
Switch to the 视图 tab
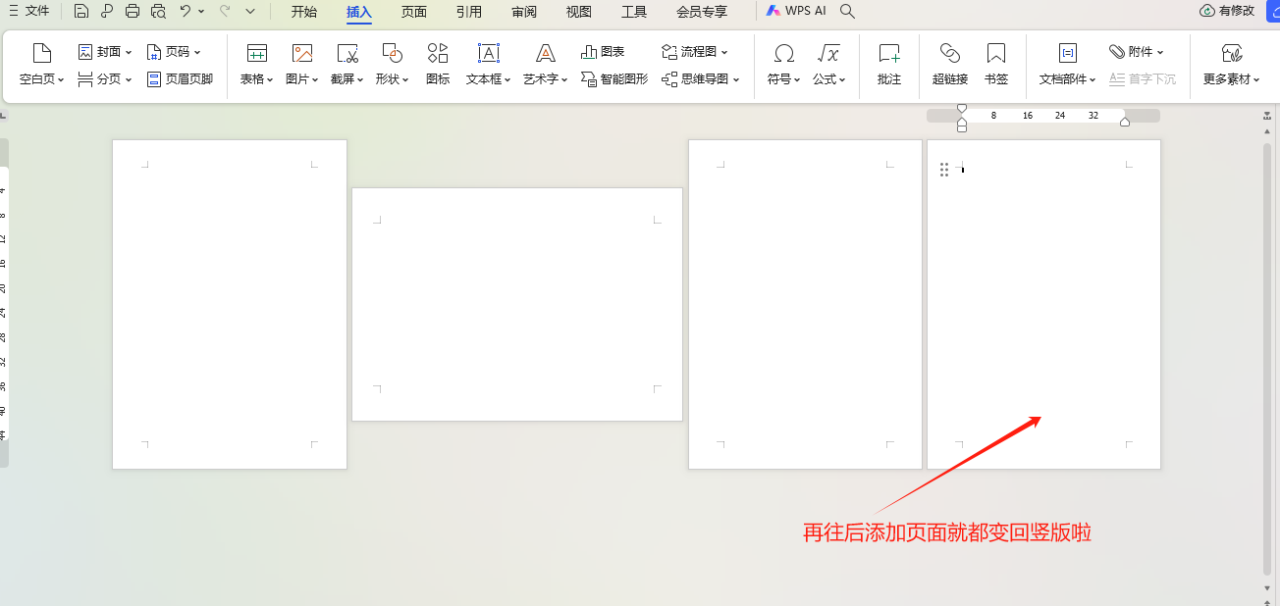click(579, 12)
